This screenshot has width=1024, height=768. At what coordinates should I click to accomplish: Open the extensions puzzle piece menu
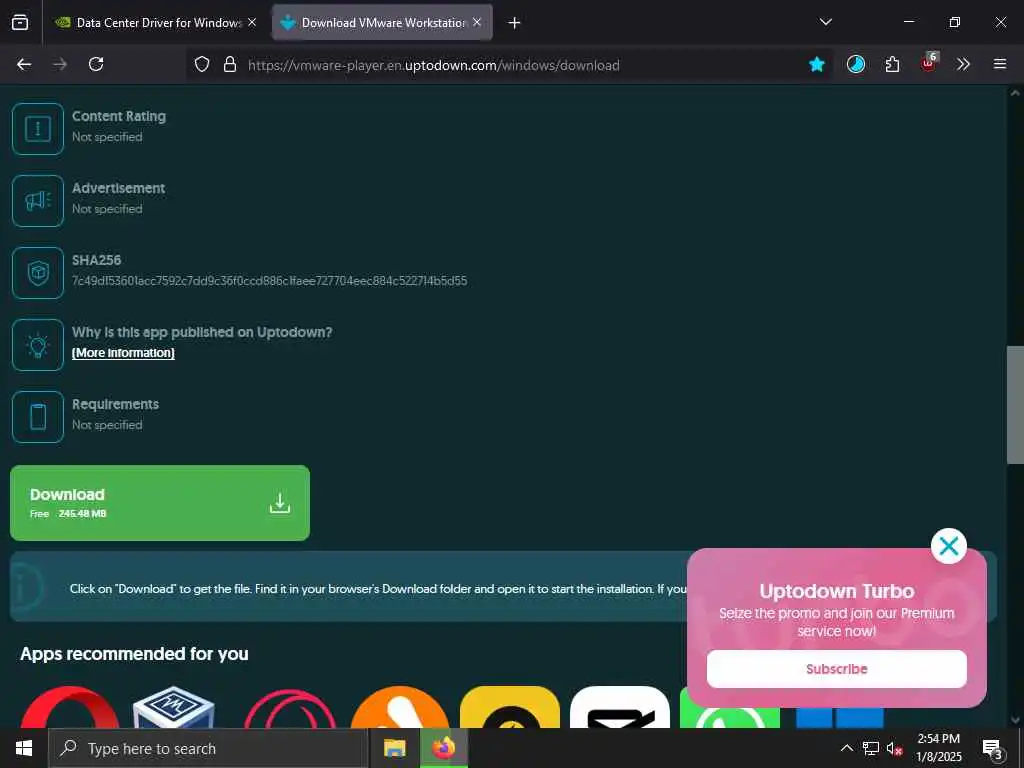pyautogui.click(x=892, y=64)
